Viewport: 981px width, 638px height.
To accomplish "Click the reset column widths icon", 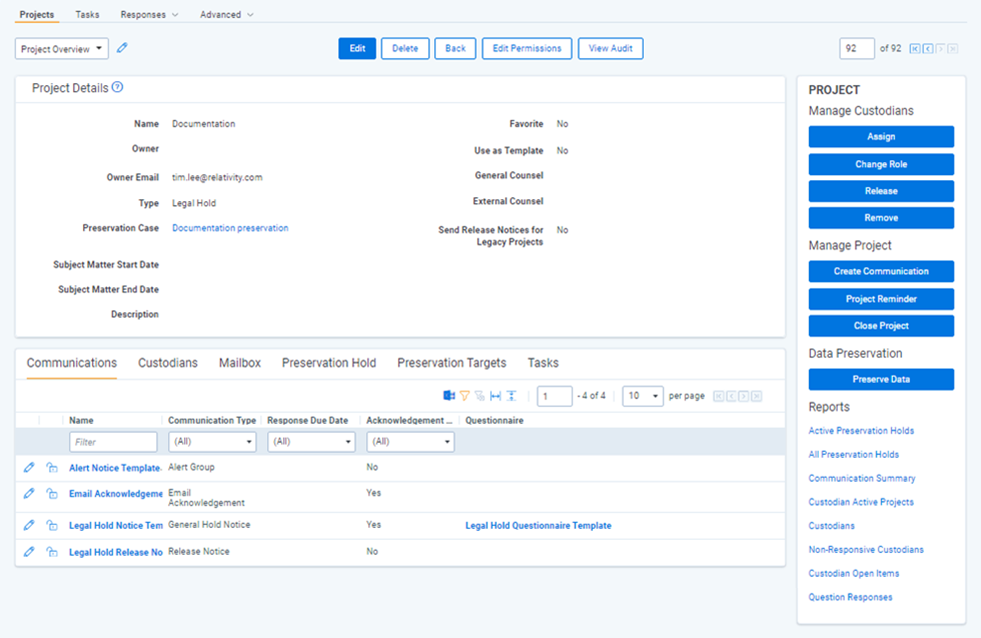I will click(x=496, y=395).
